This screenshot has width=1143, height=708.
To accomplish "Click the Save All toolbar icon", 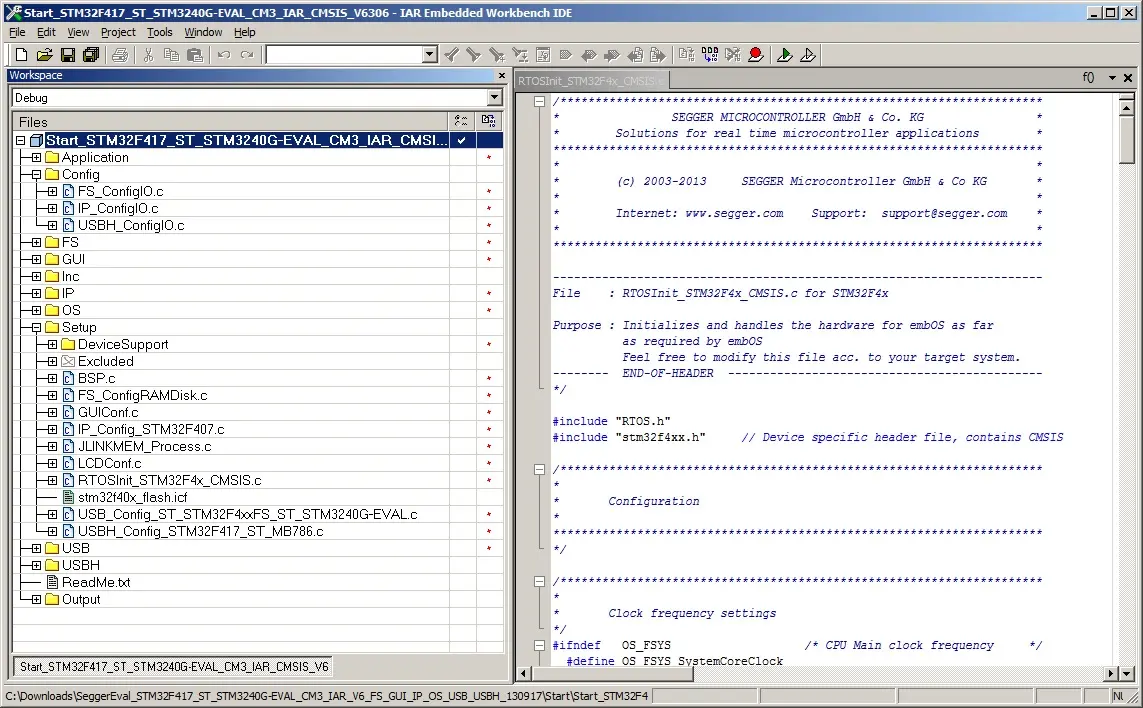I will (x=91, y=55).
